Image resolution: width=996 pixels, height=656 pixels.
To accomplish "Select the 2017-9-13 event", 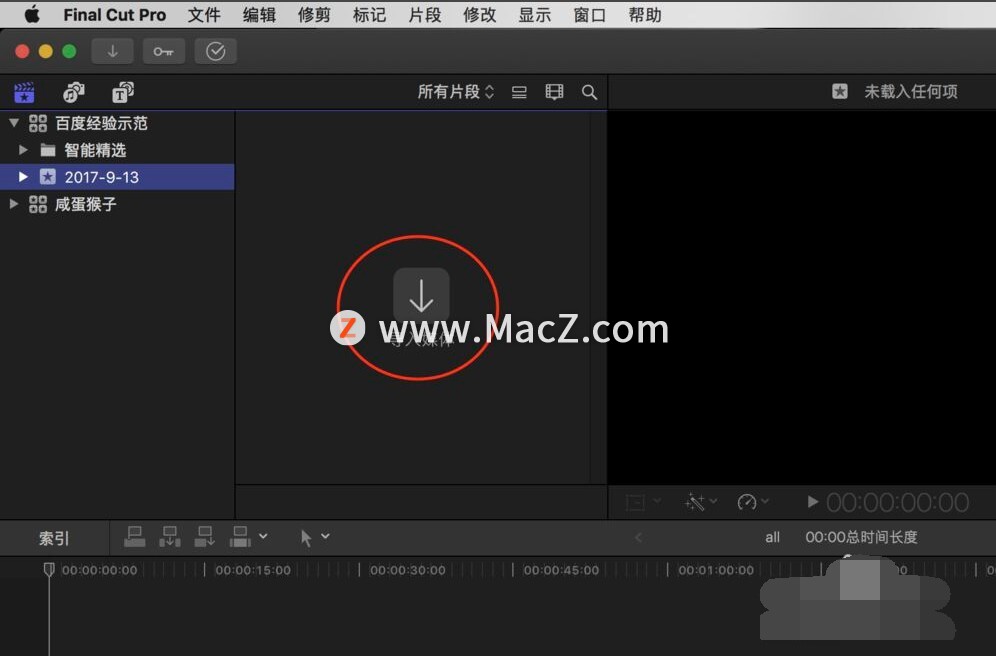I will [118, 177].
